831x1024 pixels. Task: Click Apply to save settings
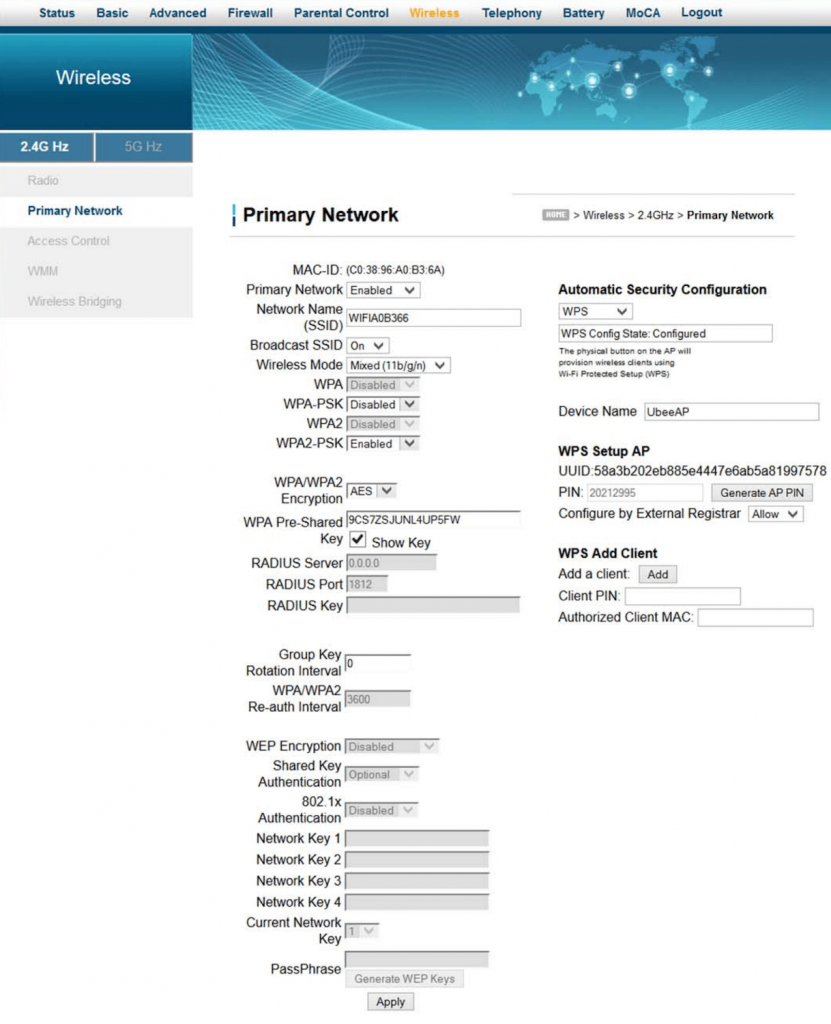[x=390, y=1002]
